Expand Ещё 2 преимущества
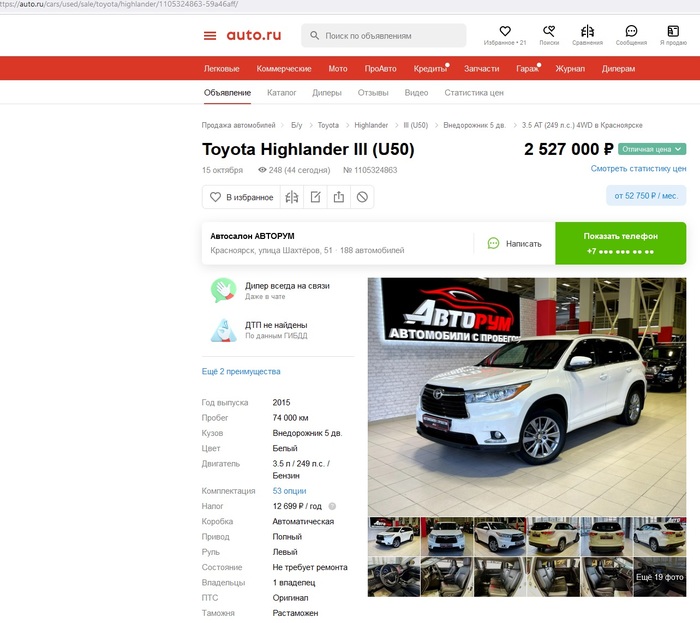Image resolution: width=700 pixels, height=623 pixels. [x=241, y=371]
